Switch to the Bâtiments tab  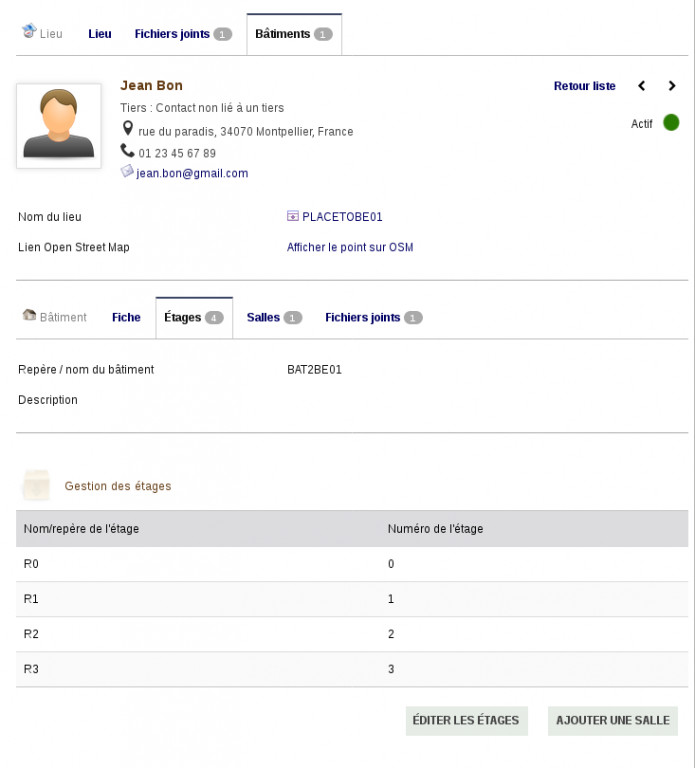click(x=293, y=34)
